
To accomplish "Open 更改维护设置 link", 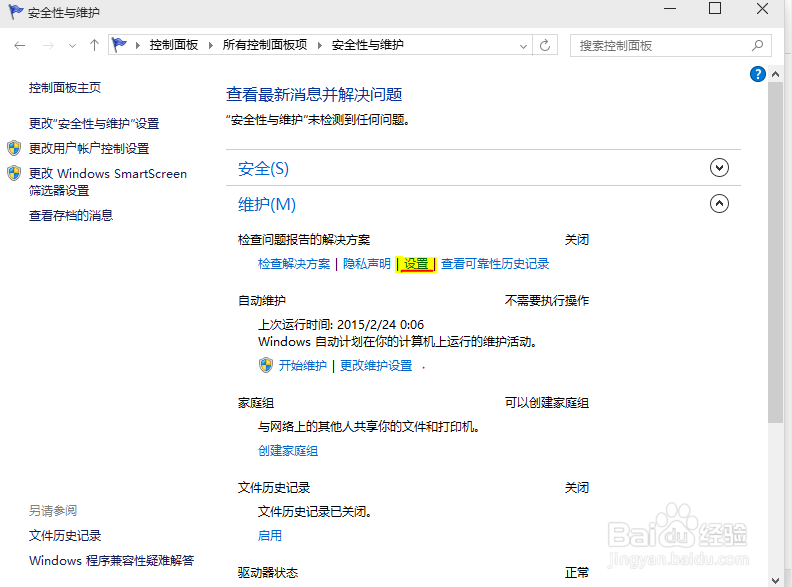I will tap(376, 366).
